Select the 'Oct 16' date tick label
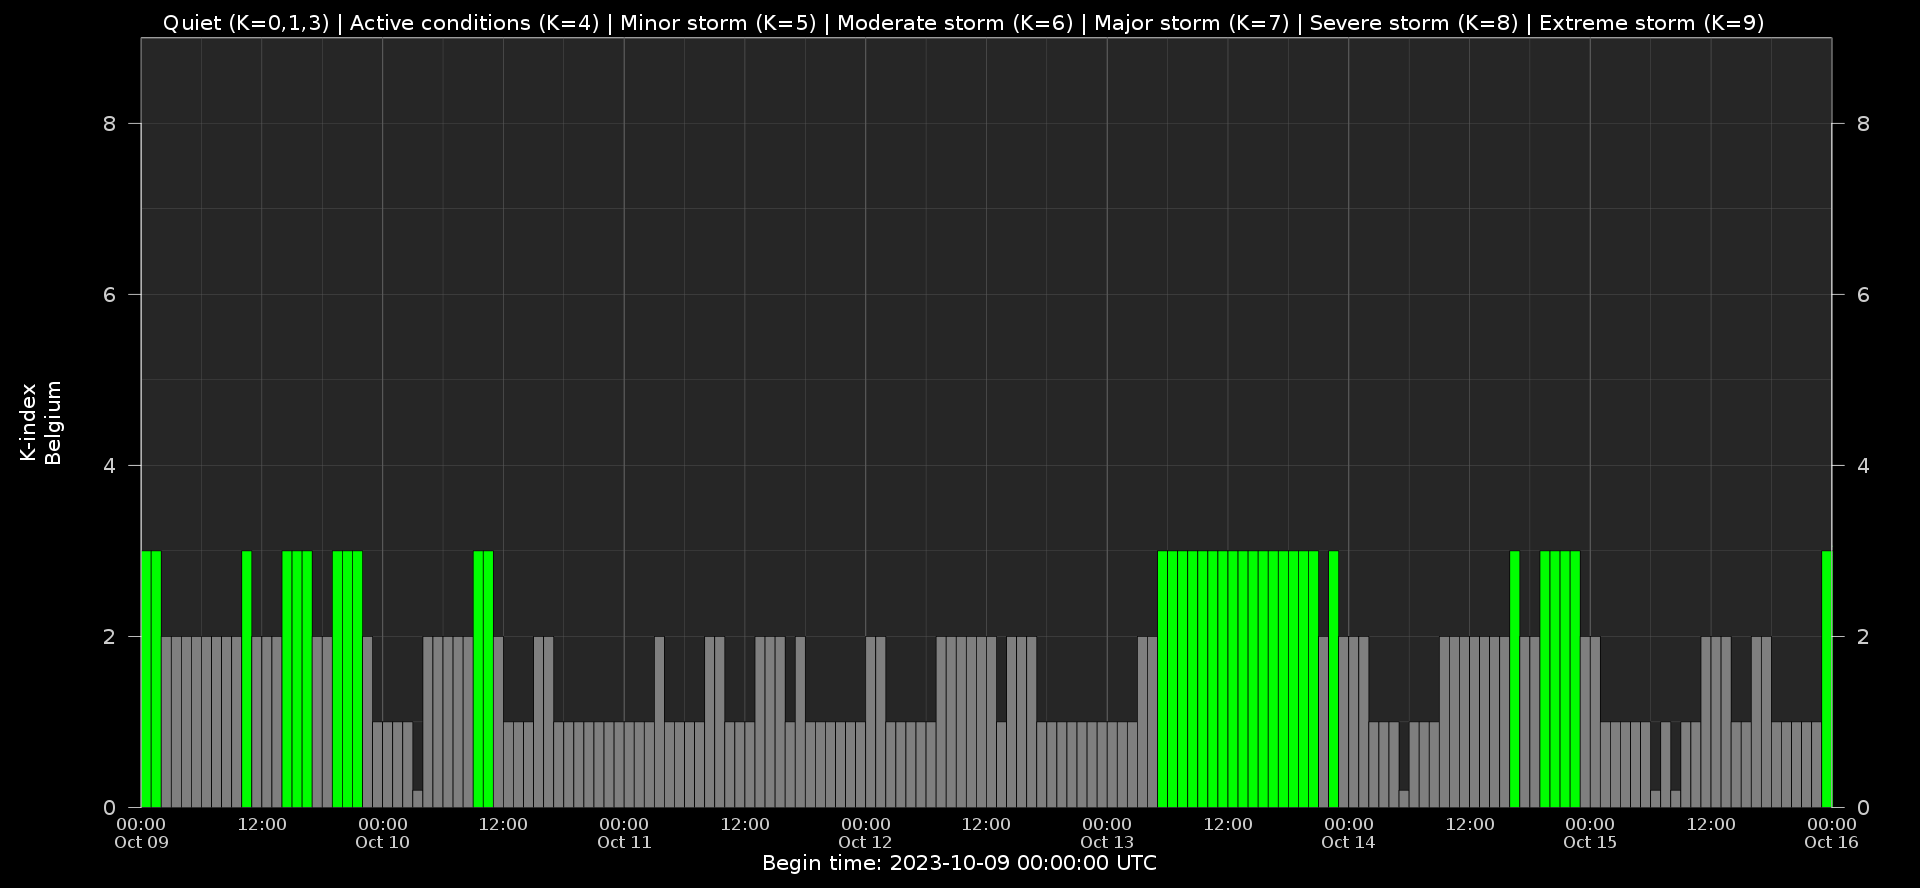The image size is (1920, 888). [x=1831, y=842]
